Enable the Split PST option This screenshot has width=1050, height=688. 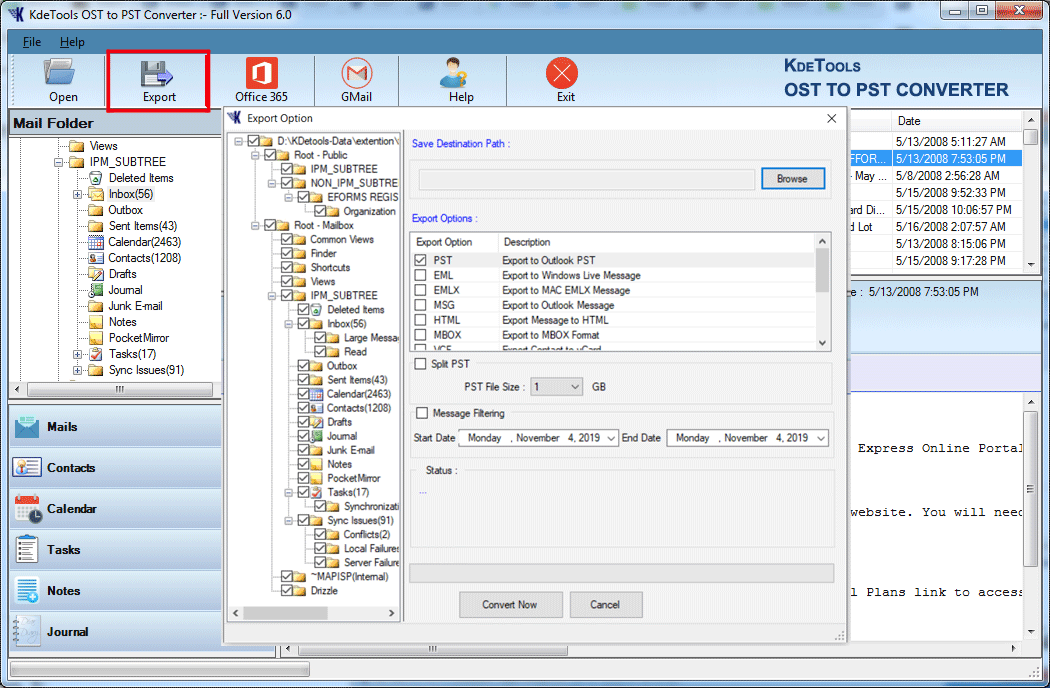click(421, 364)
